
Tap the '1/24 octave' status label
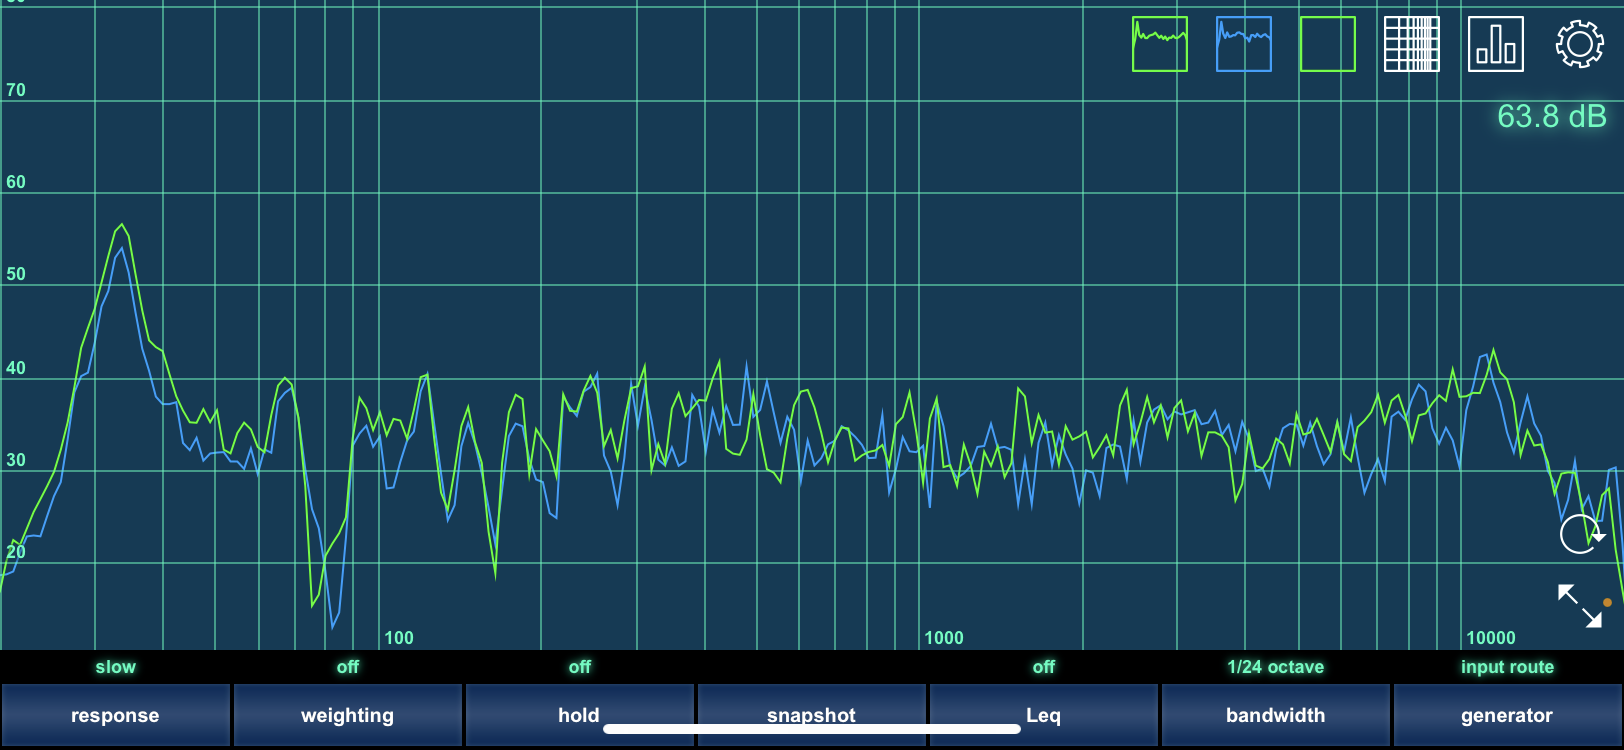pyautogui.click(x=1275, y=667)
